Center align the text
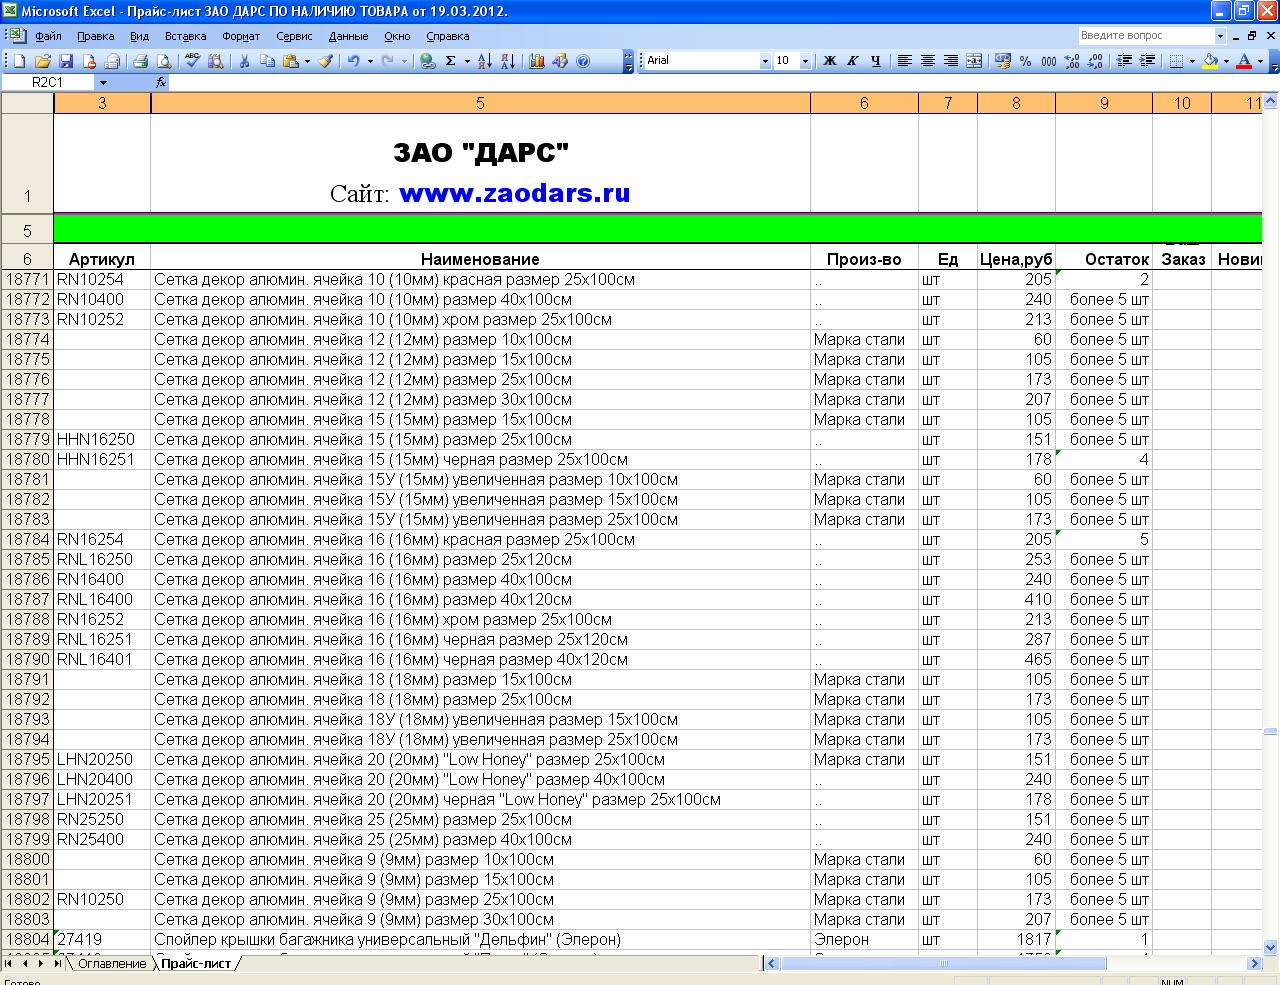This screenshot has height=985, width=1280. click(927, 61)
